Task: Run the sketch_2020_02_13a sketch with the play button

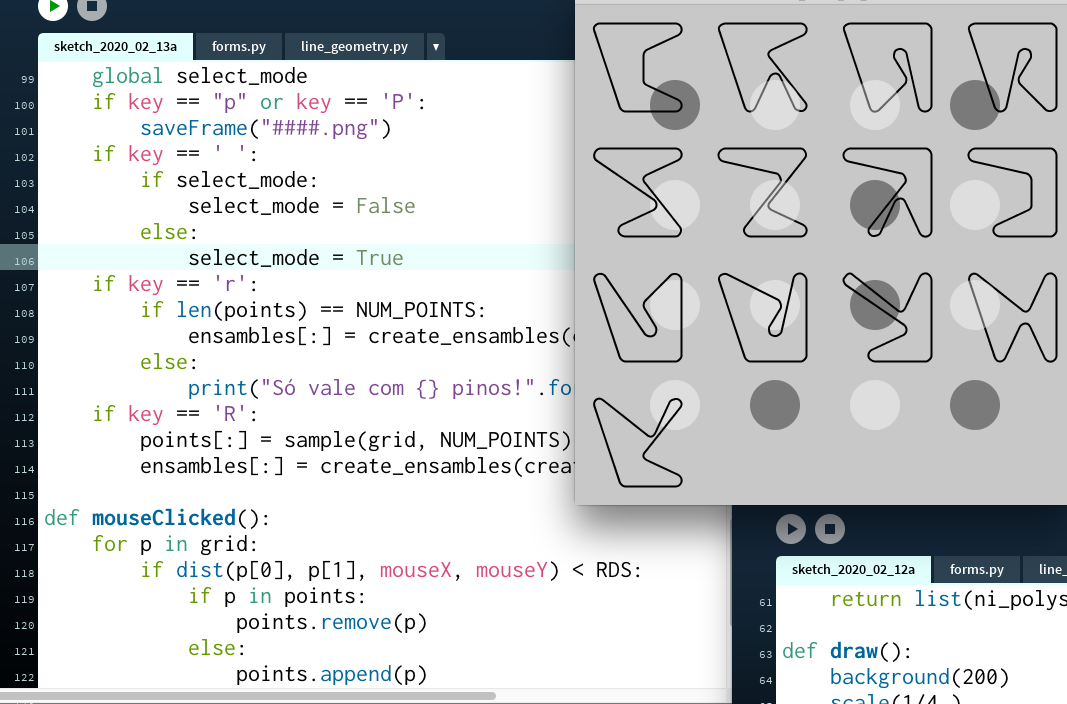Action: click(53, 7)
